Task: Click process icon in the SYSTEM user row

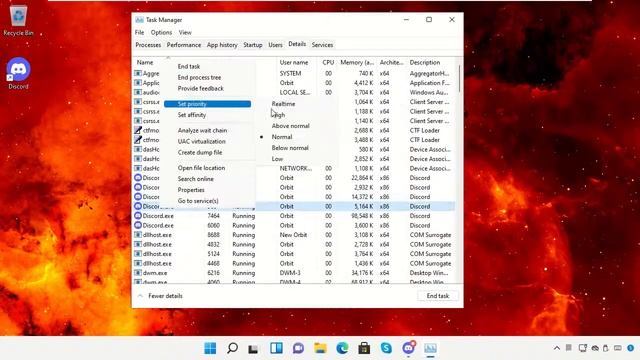Action: [138, 73]
